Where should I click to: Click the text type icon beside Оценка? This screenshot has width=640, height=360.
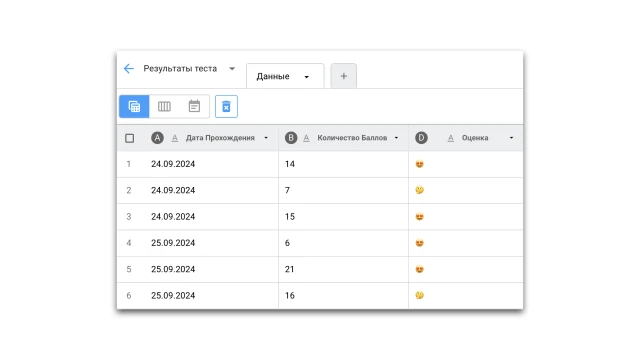[x=451, y=138]
